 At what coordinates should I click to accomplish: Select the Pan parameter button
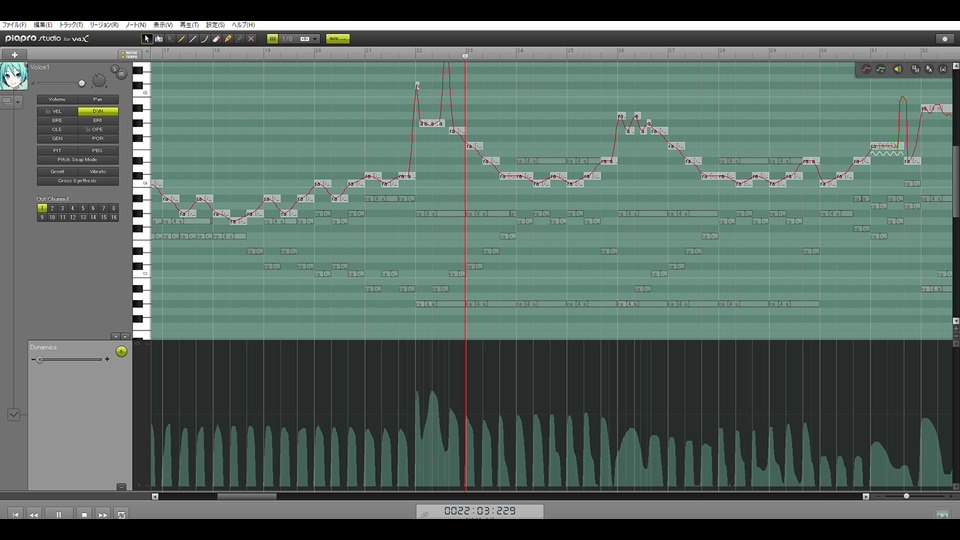pyautogui.click(x=98, y=99)
